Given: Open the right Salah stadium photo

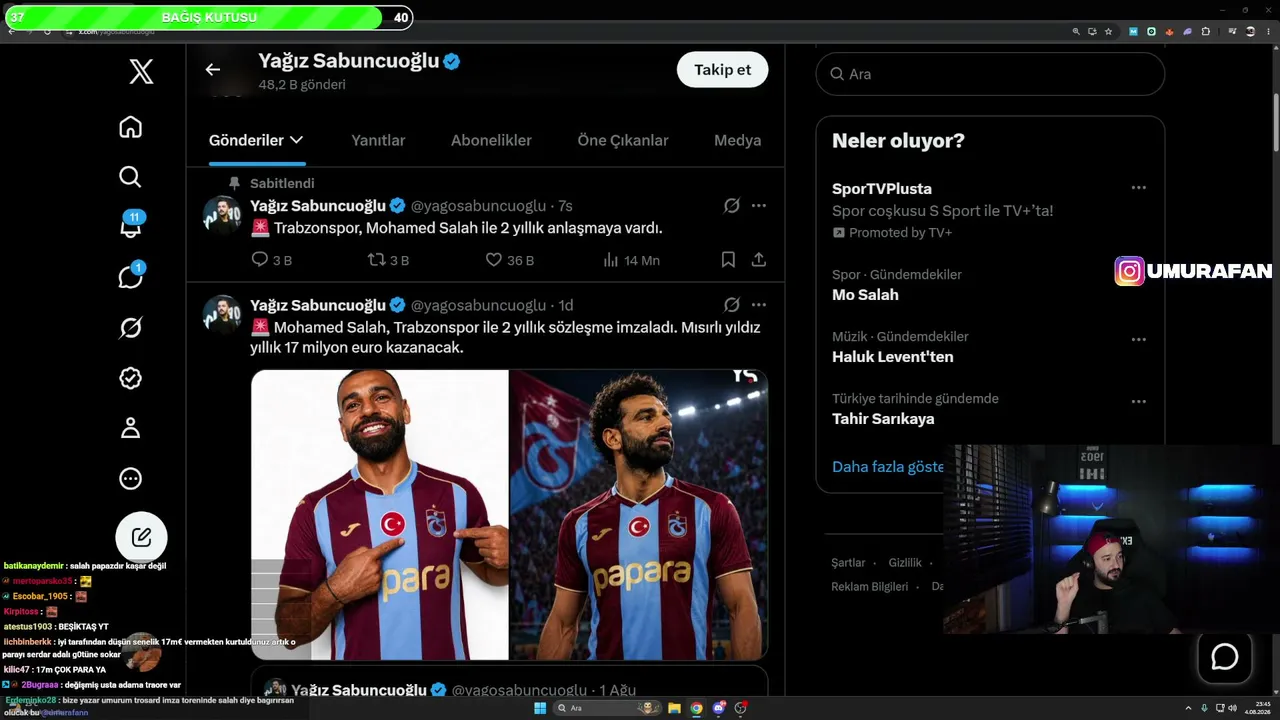Looking at the screenshot, I should pos(639,515).
